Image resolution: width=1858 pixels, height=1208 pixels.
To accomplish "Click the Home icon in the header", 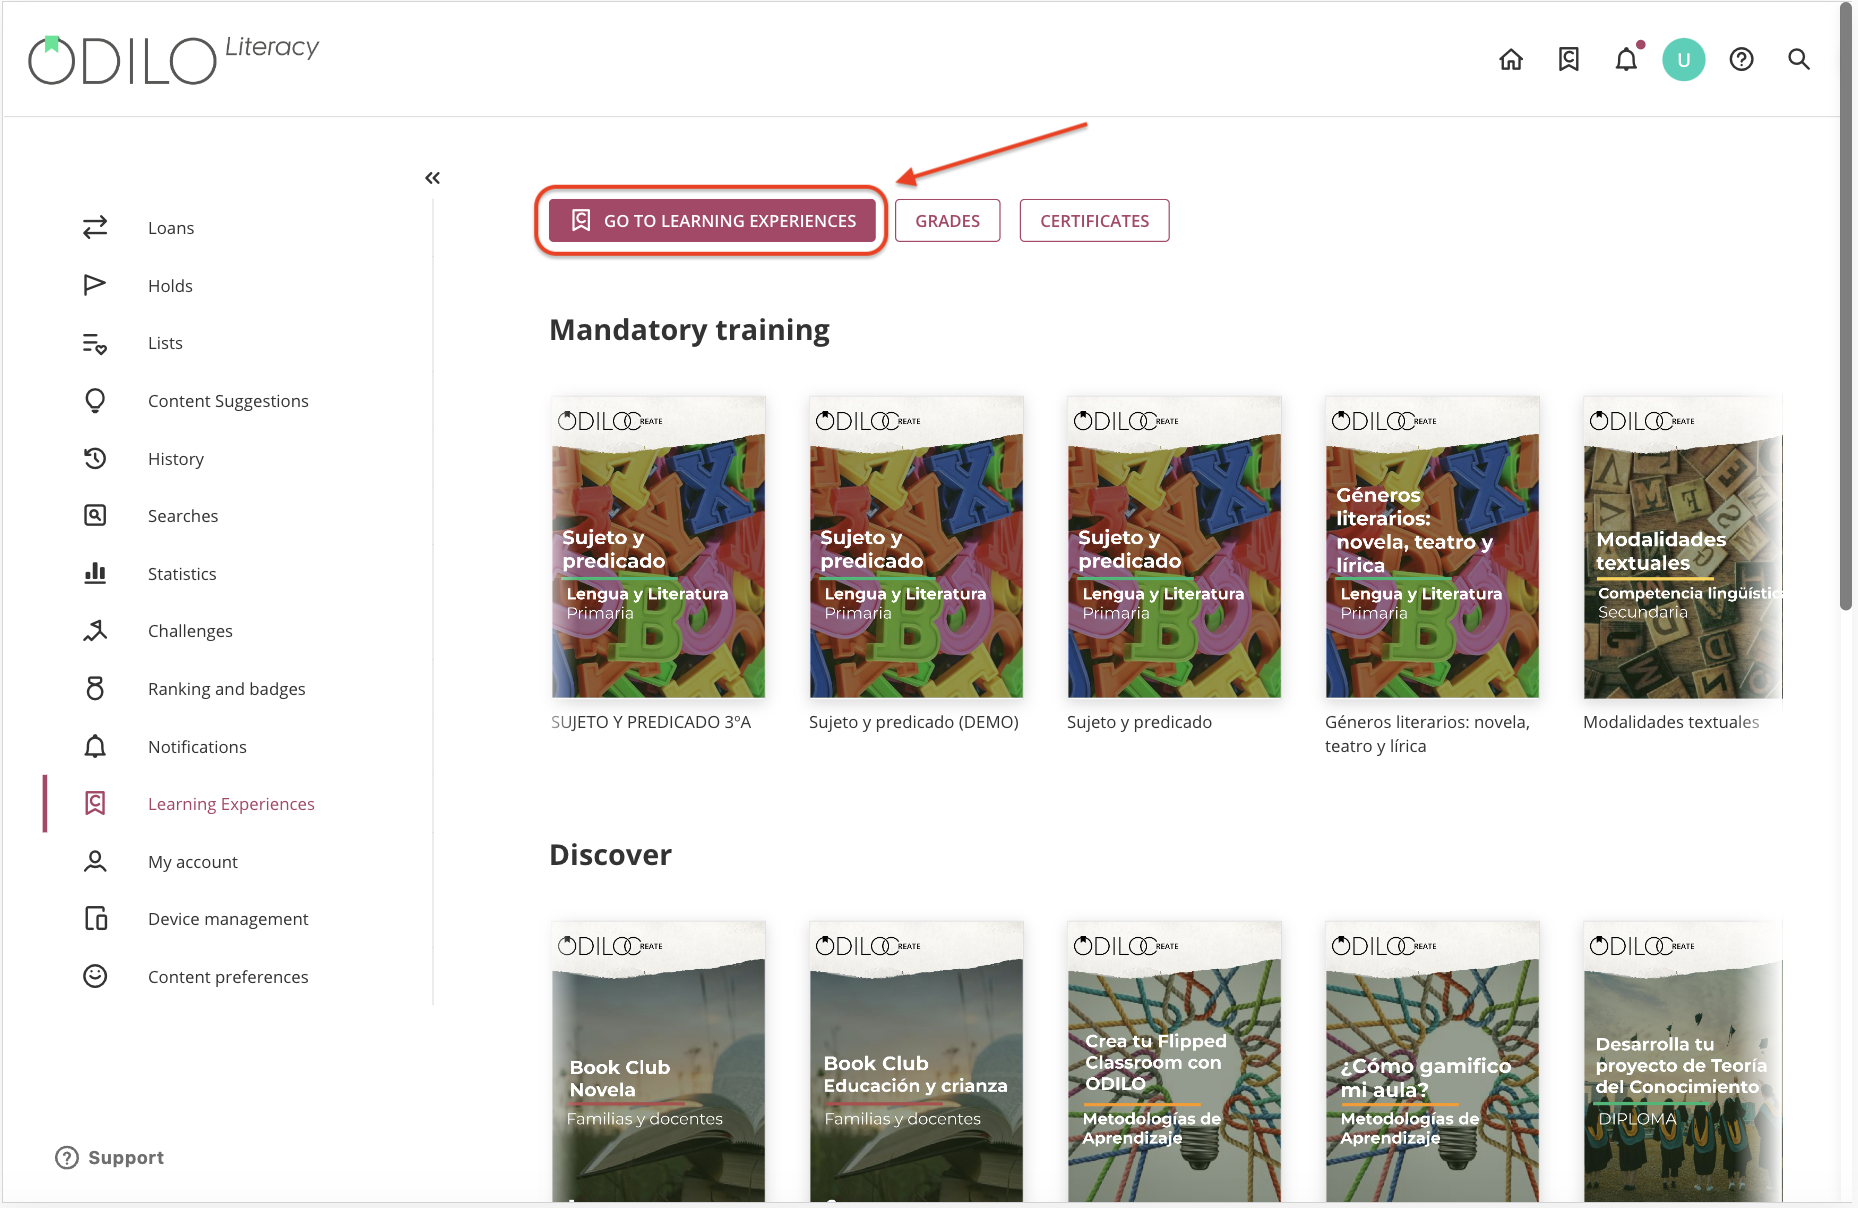I will pyautogui.click(x=1511, y=60).
